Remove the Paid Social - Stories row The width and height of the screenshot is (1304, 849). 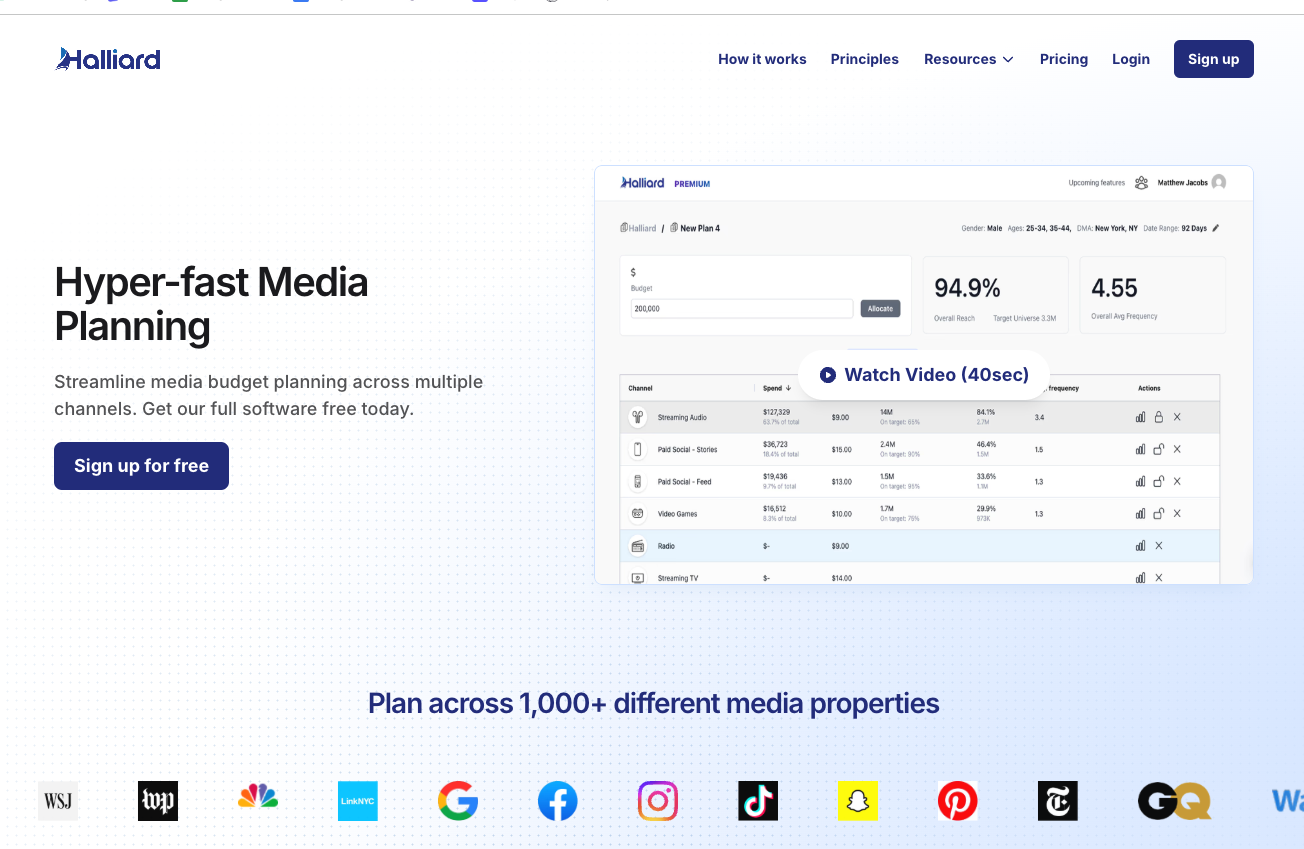tap(1177, 449)
